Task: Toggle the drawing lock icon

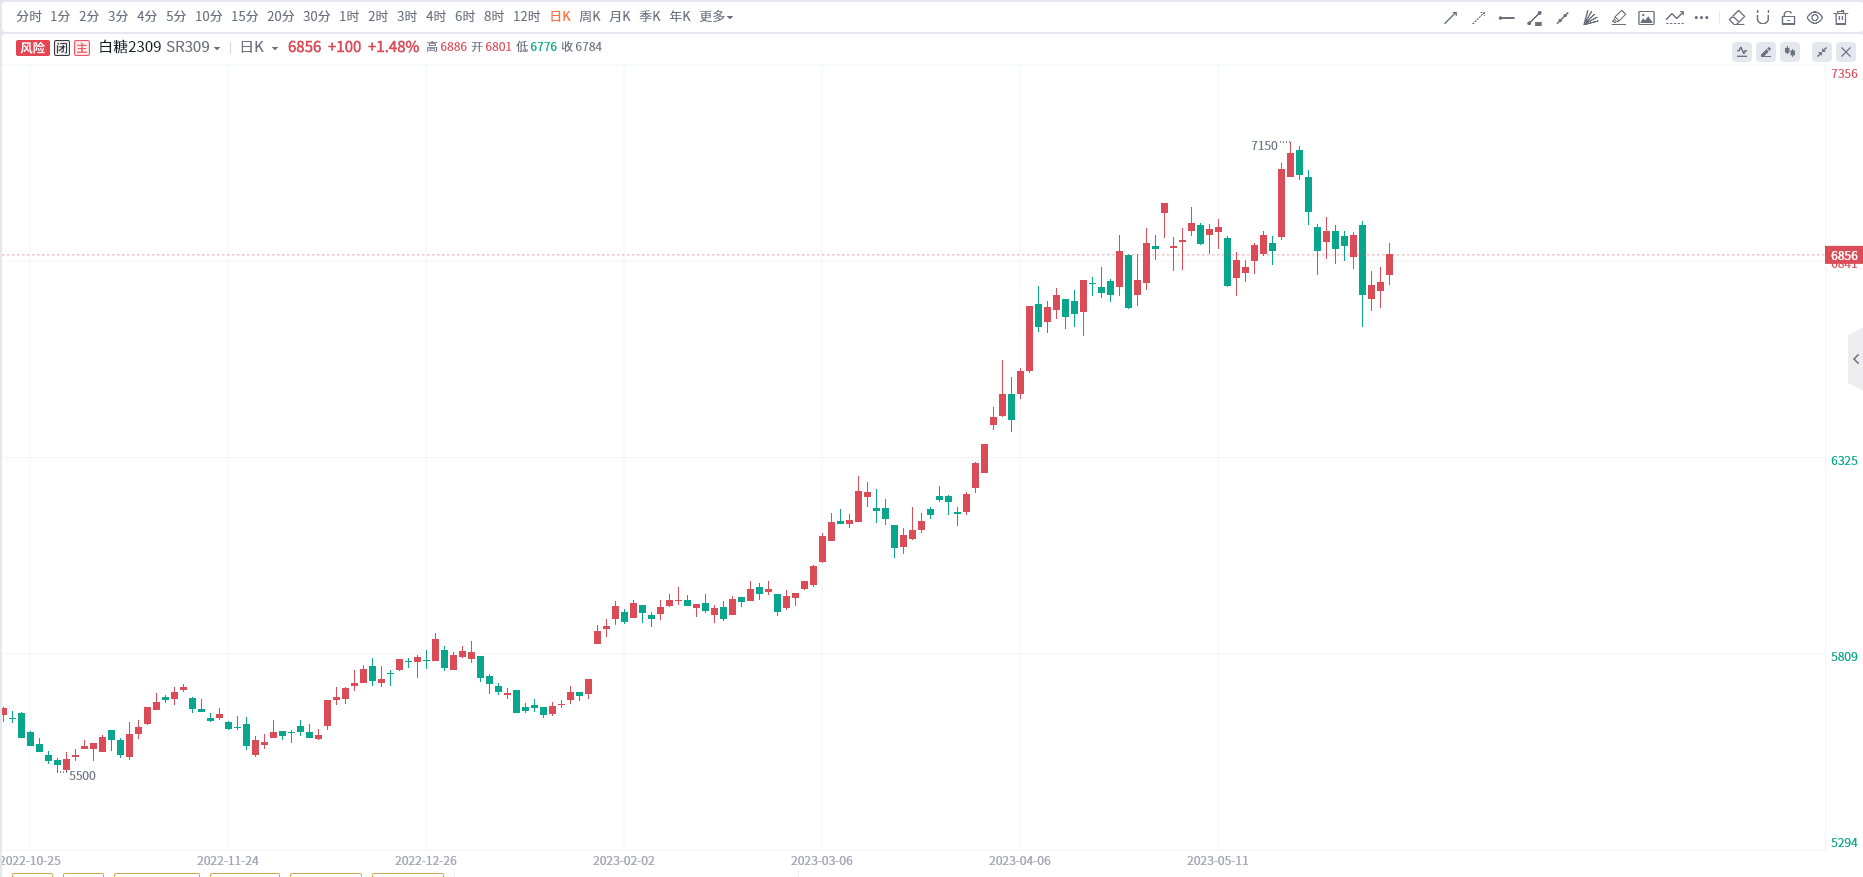Action: pyautogui.click(x=1789, y=17)
